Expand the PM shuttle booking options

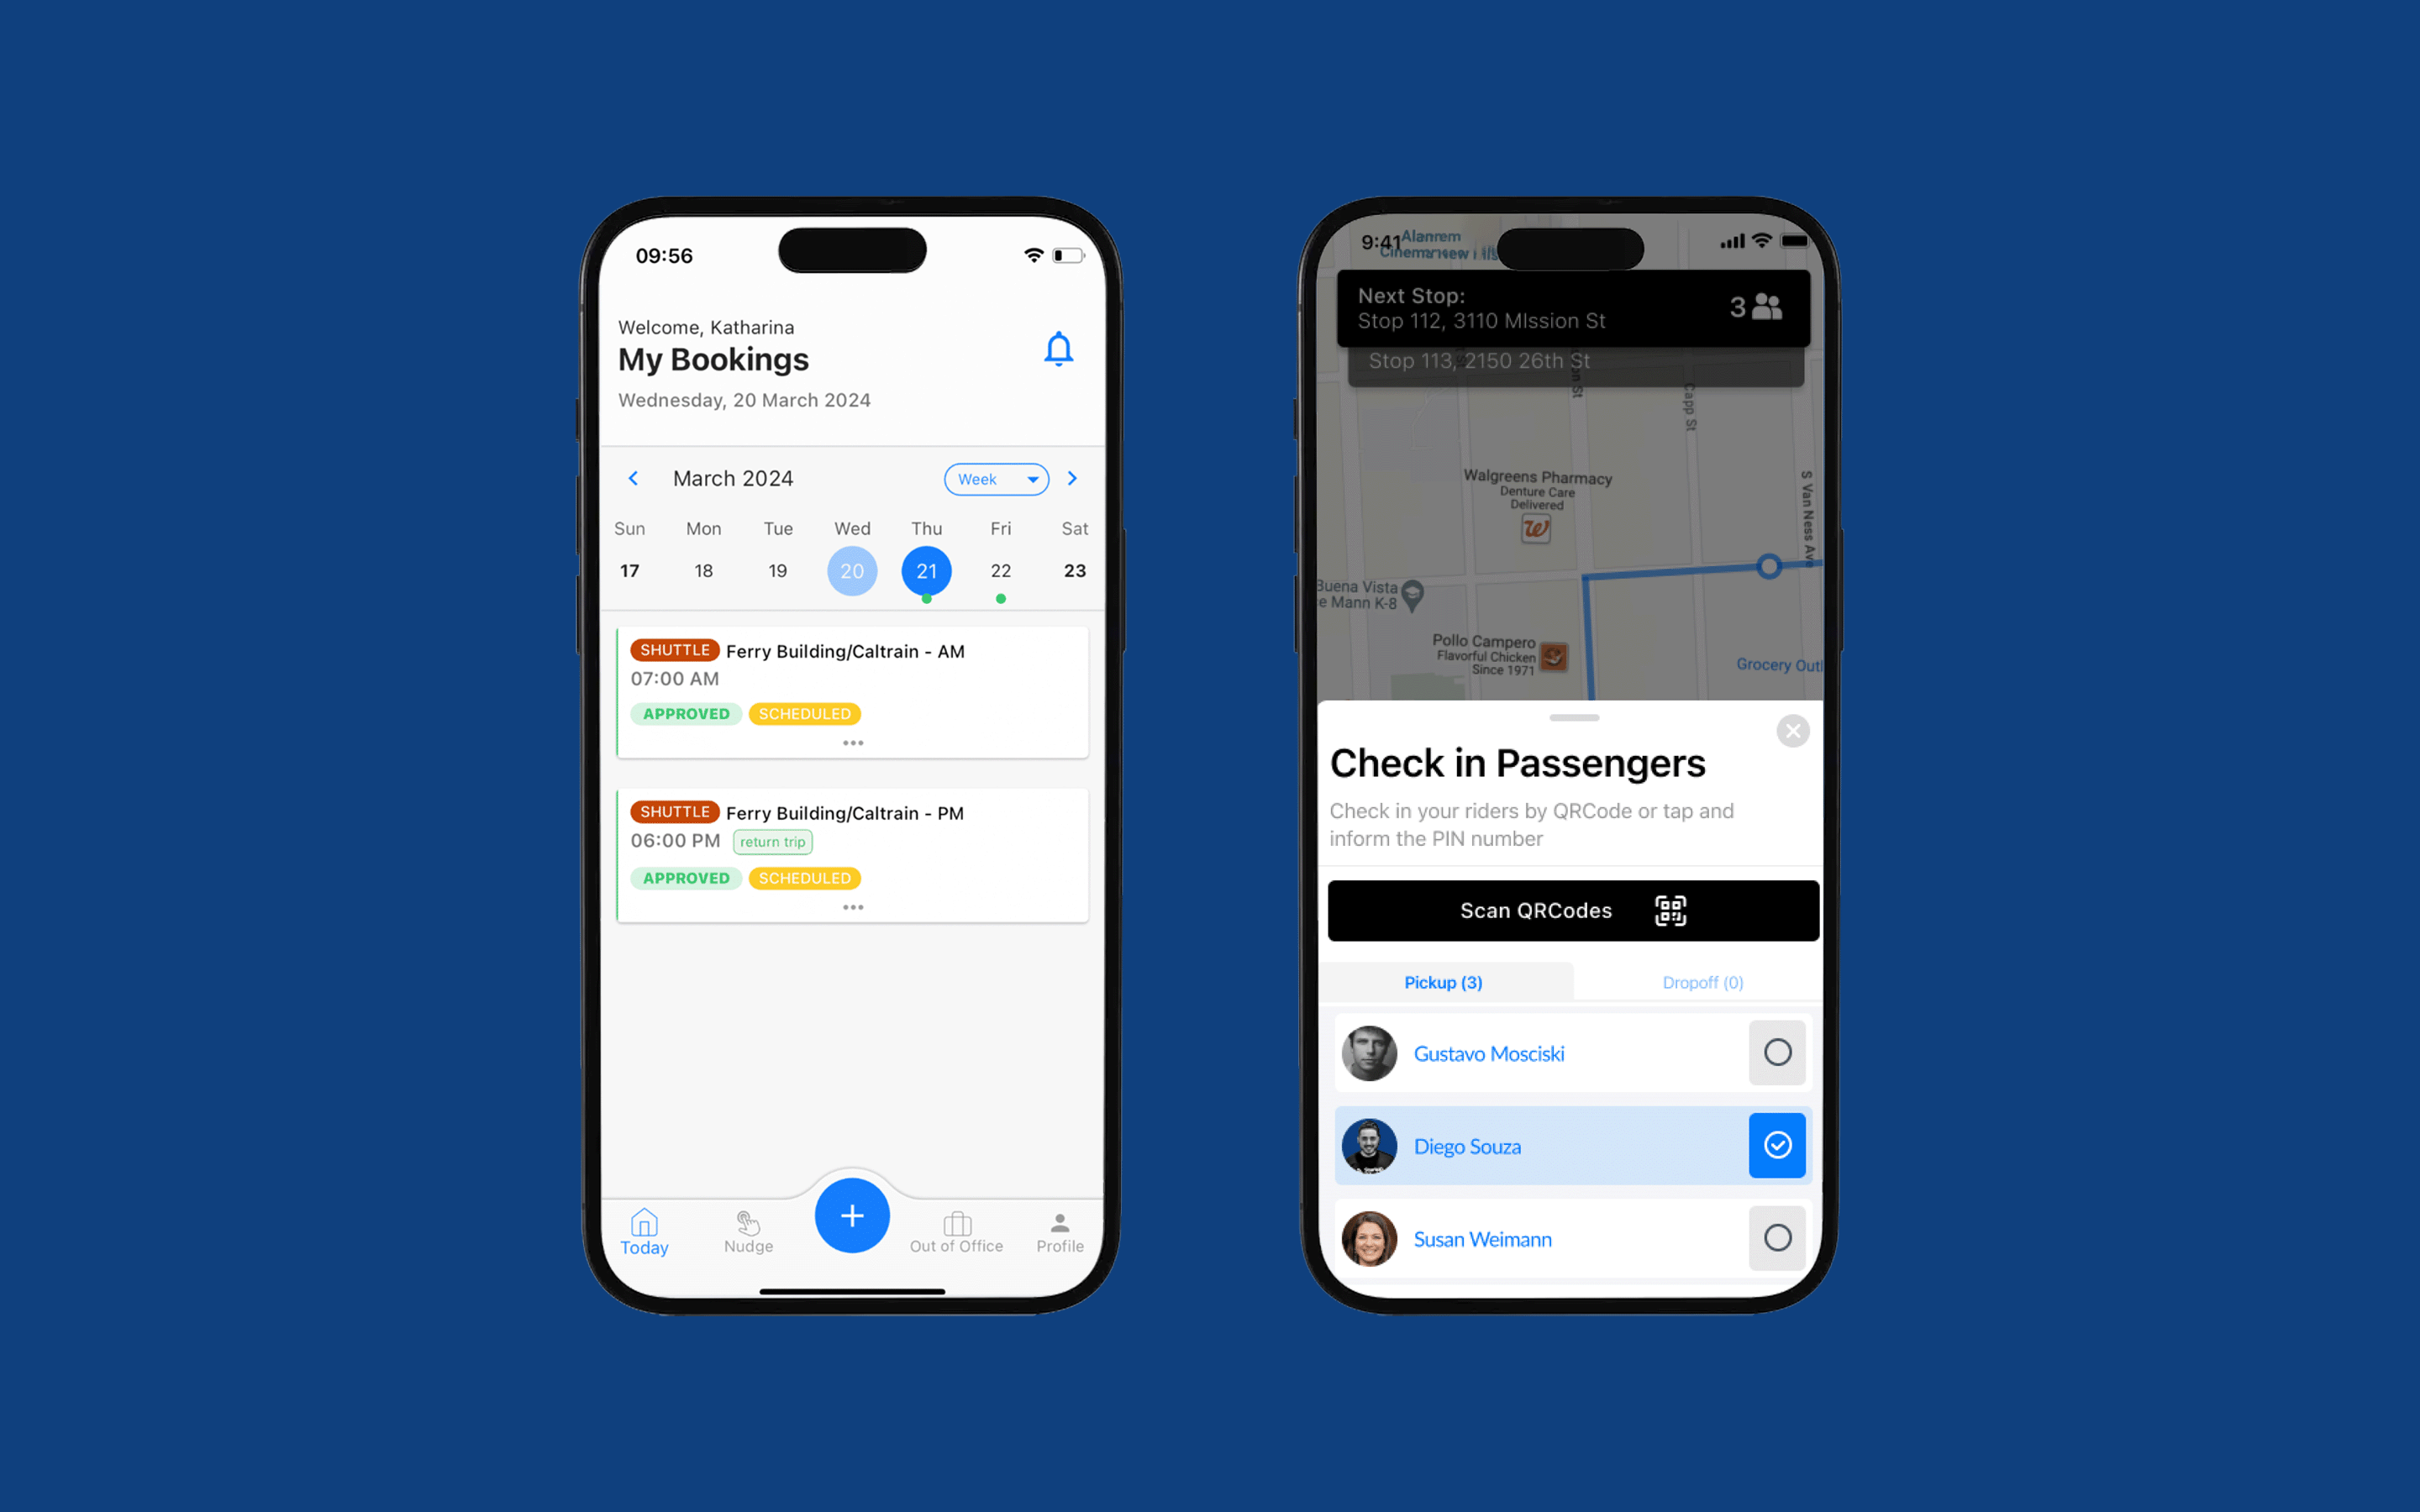click(x=854, y=902)
